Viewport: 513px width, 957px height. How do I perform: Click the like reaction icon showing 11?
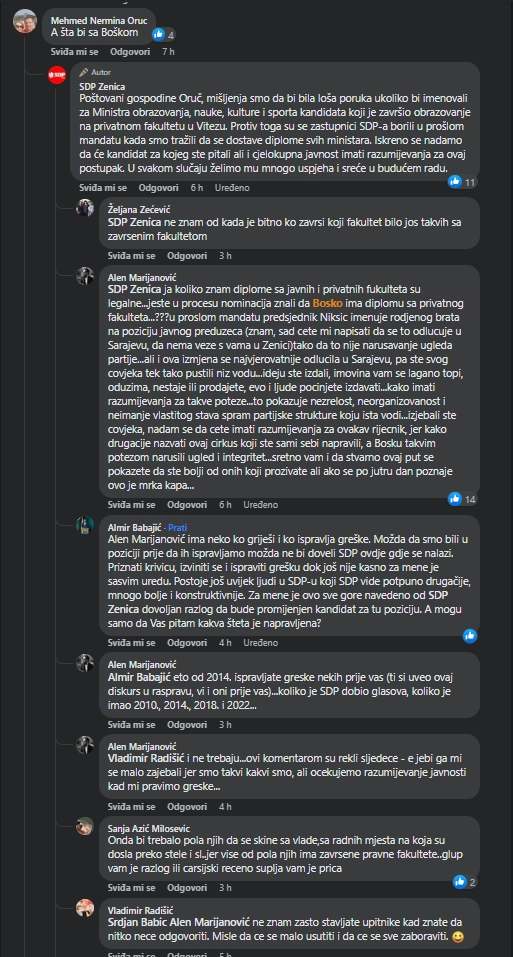pyautogui.click(x=454, y=181)
